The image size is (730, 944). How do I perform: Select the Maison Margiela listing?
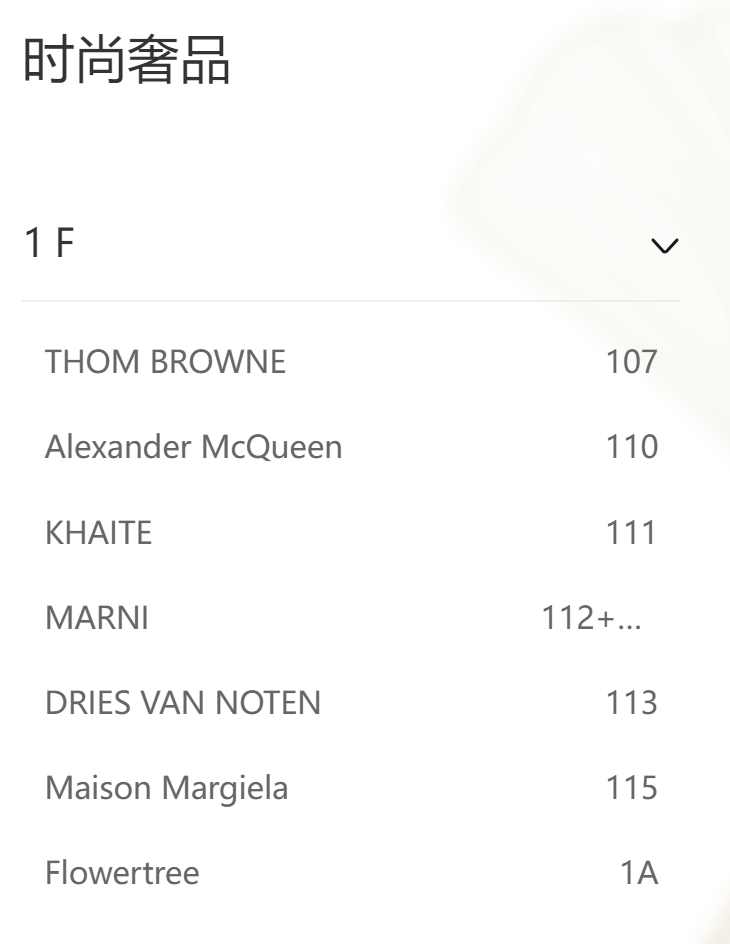pos(166,788)
